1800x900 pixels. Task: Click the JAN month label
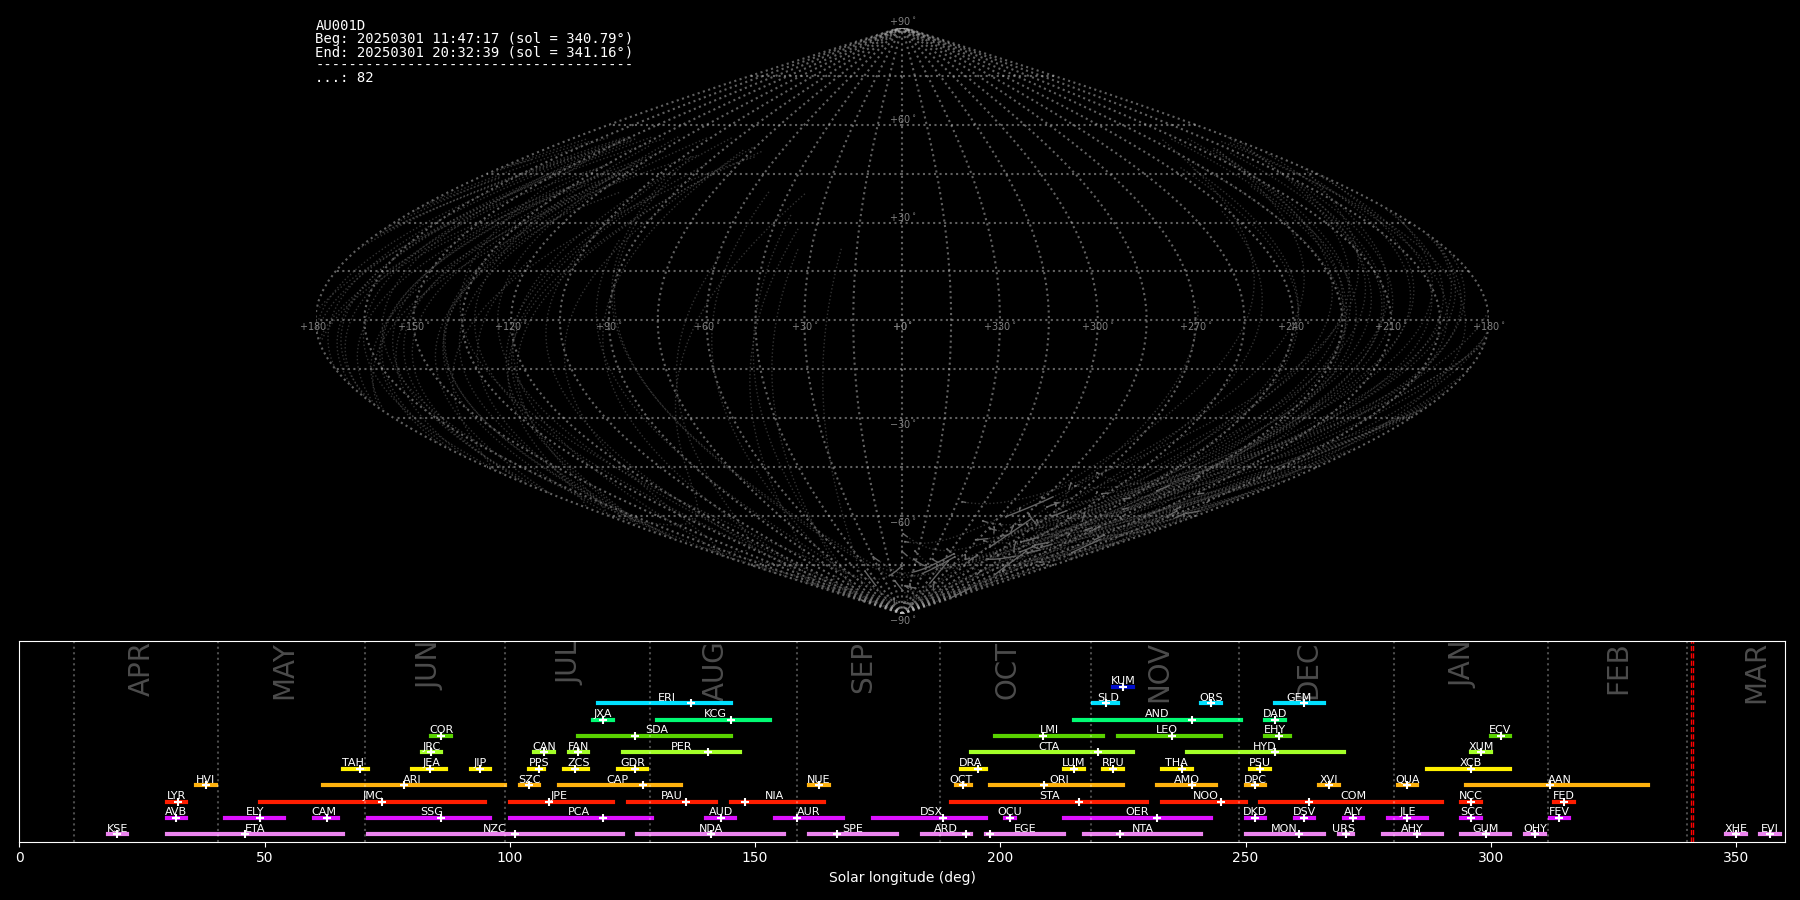point(1460,665)
